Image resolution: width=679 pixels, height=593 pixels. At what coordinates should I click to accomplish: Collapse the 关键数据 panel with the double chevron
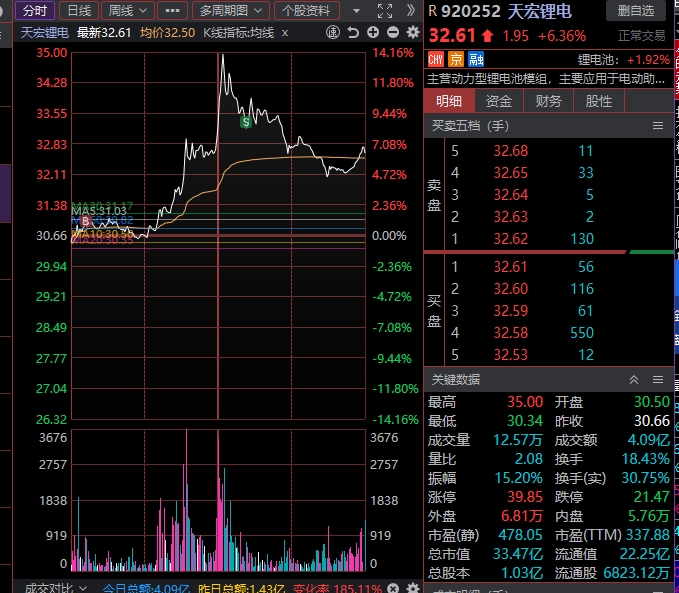point(634,380)
